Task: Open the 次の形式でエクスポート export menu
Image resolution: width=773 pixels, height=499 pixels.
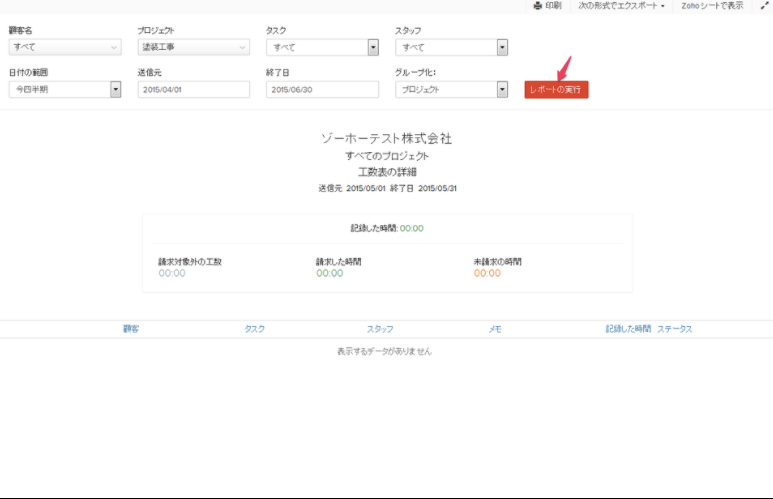Action: tap(621, 6)
